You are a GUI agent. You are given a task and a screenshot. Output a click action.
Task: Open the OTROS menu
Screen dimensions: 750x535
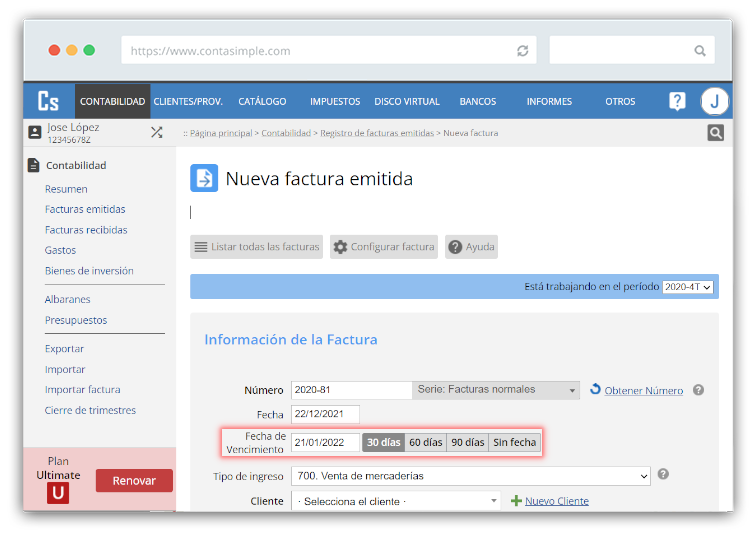620,101
